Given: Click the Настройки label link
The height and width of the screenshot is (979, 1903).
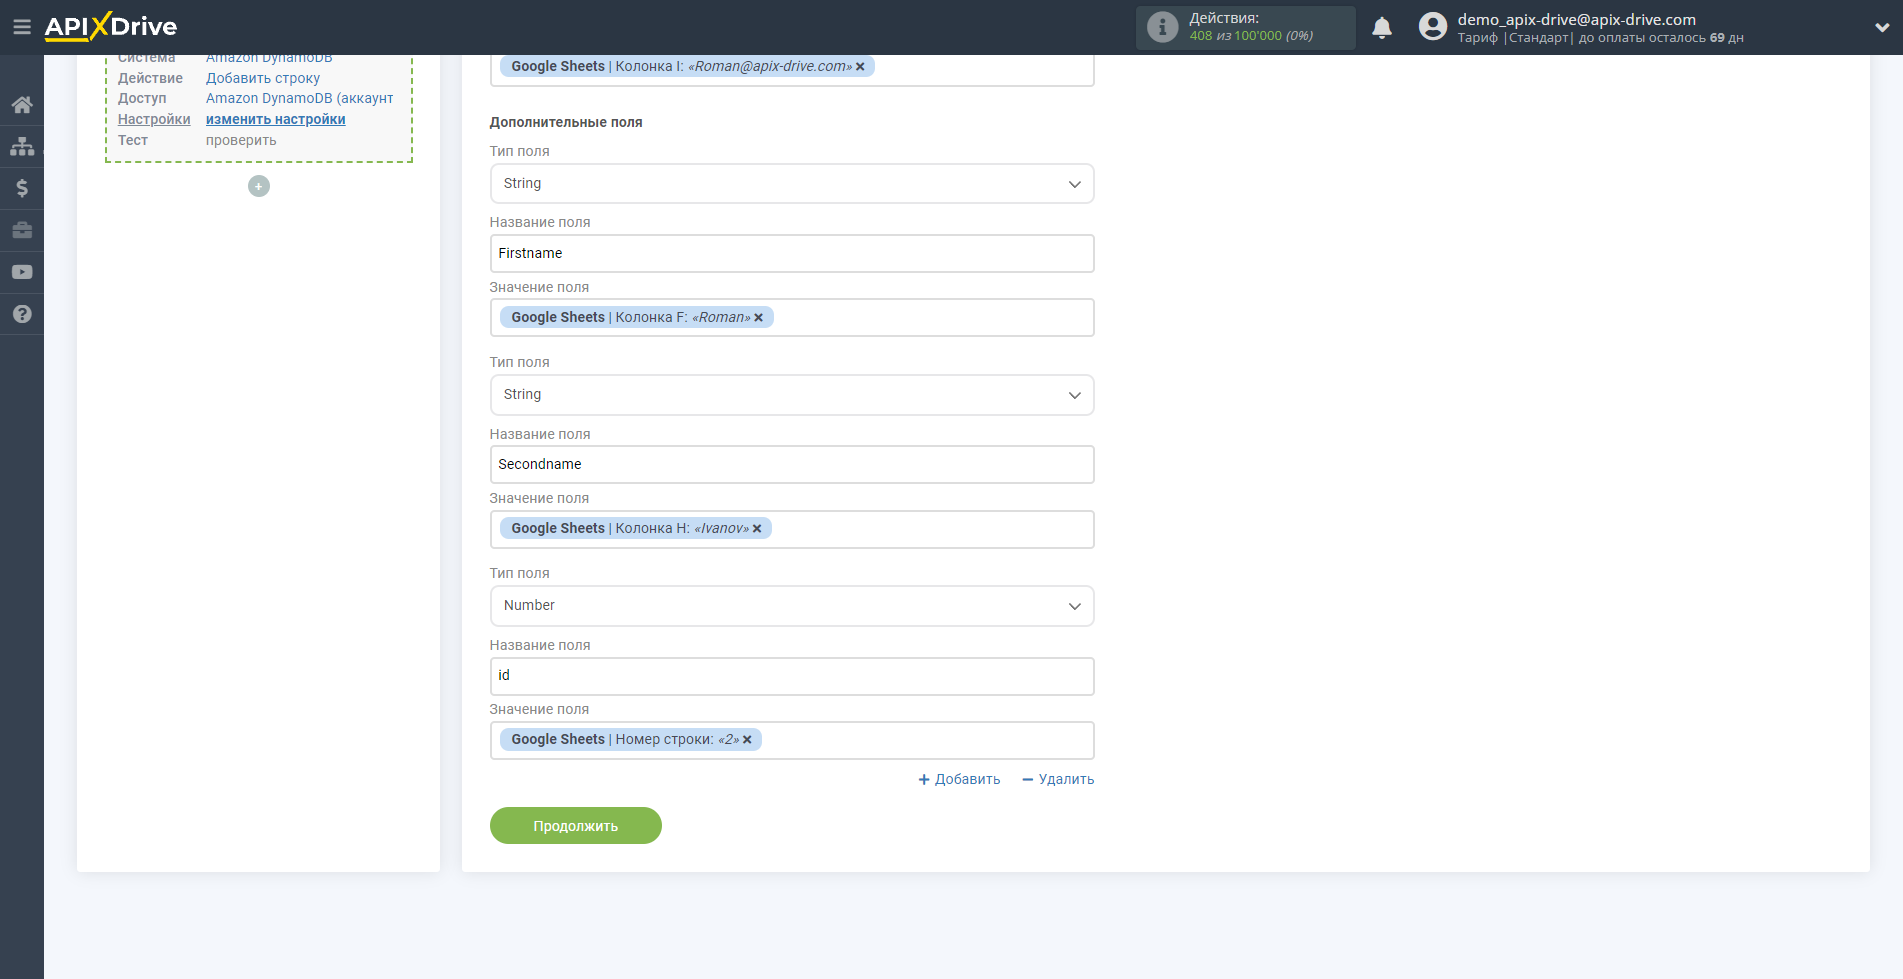Looking at the screenshot, I should click(x=154, y=119).
